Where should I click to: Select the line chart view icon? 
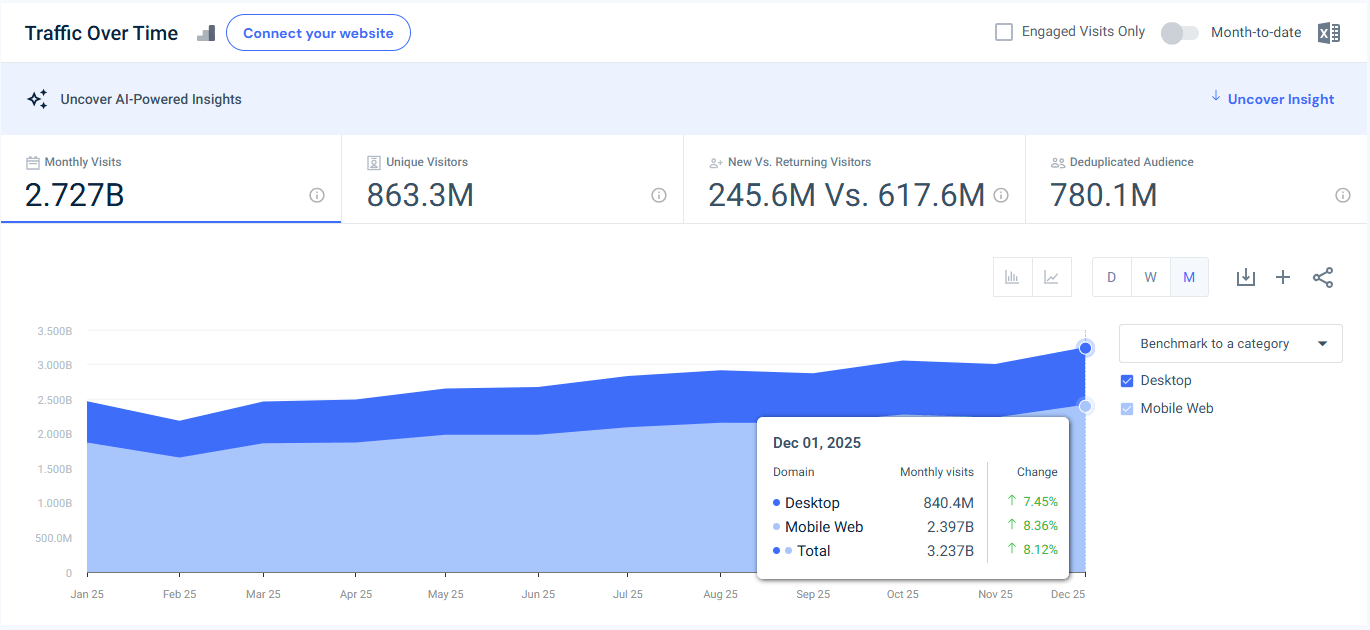1052,277
